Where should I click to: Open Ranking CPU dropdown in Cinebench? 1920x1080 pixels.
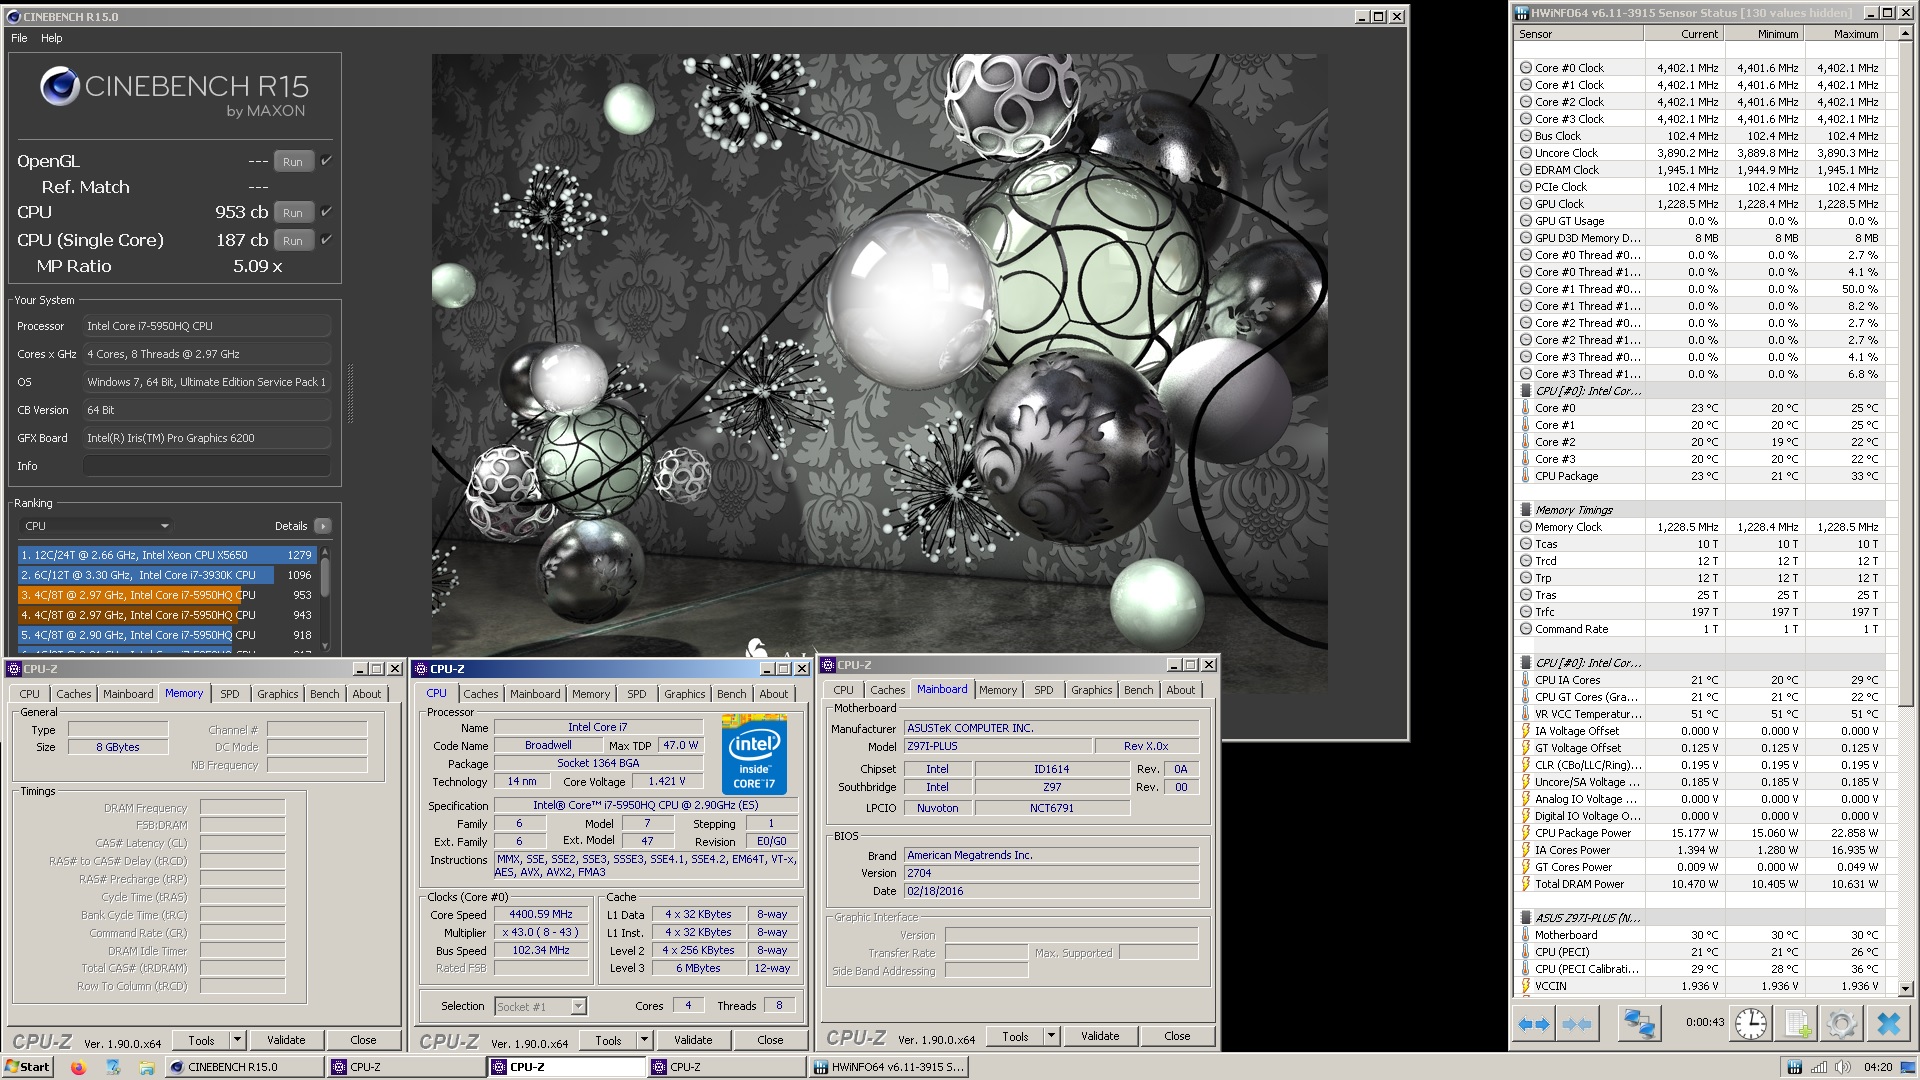97,526
